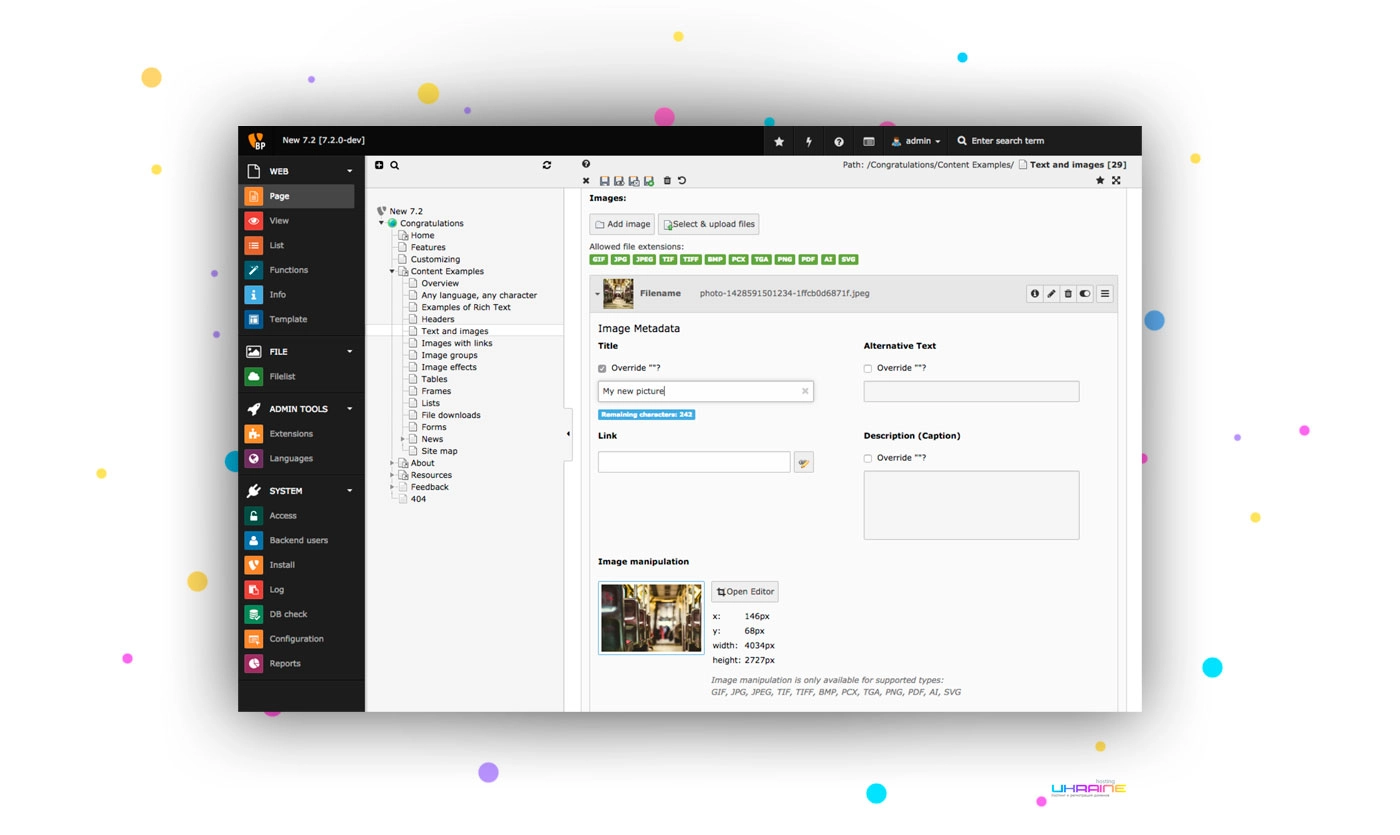This screenshot has height=835, width=1400.
Task: Open contextual help icon above toolbar
Action: (x=586, y=164)
